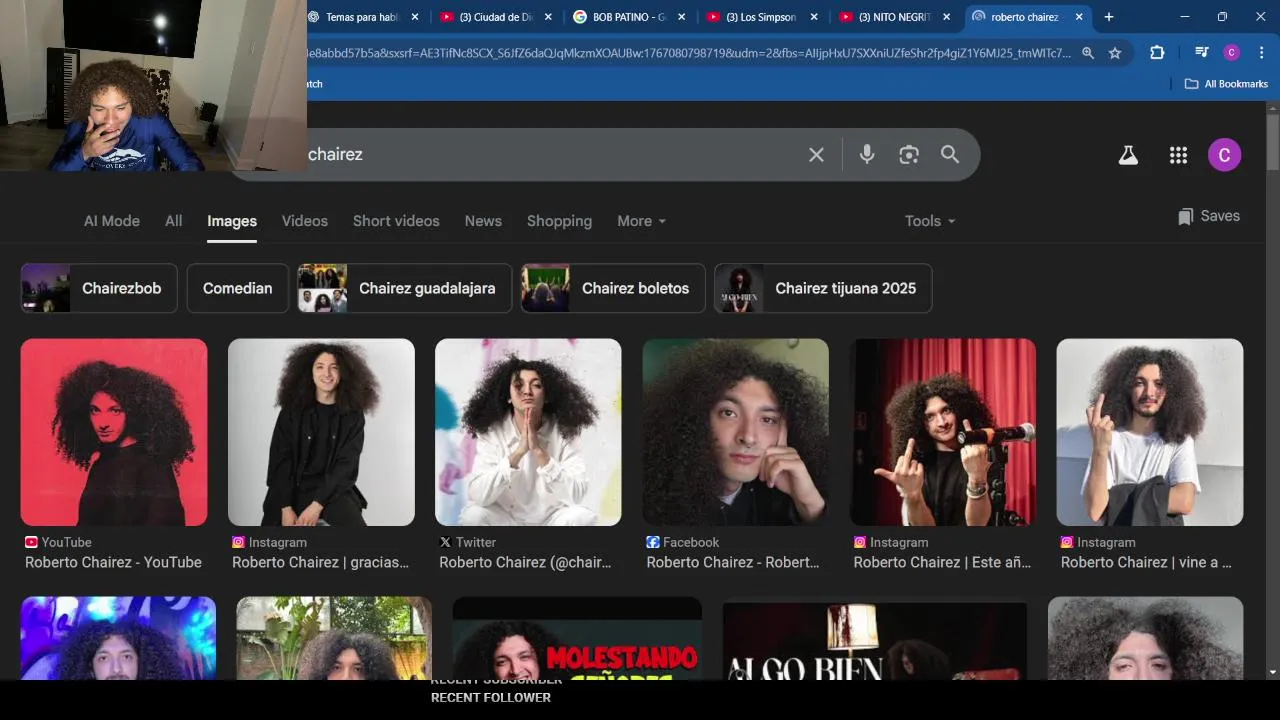Filter by Chairez guadalajara chip
1280x720 pixels.
405,288
